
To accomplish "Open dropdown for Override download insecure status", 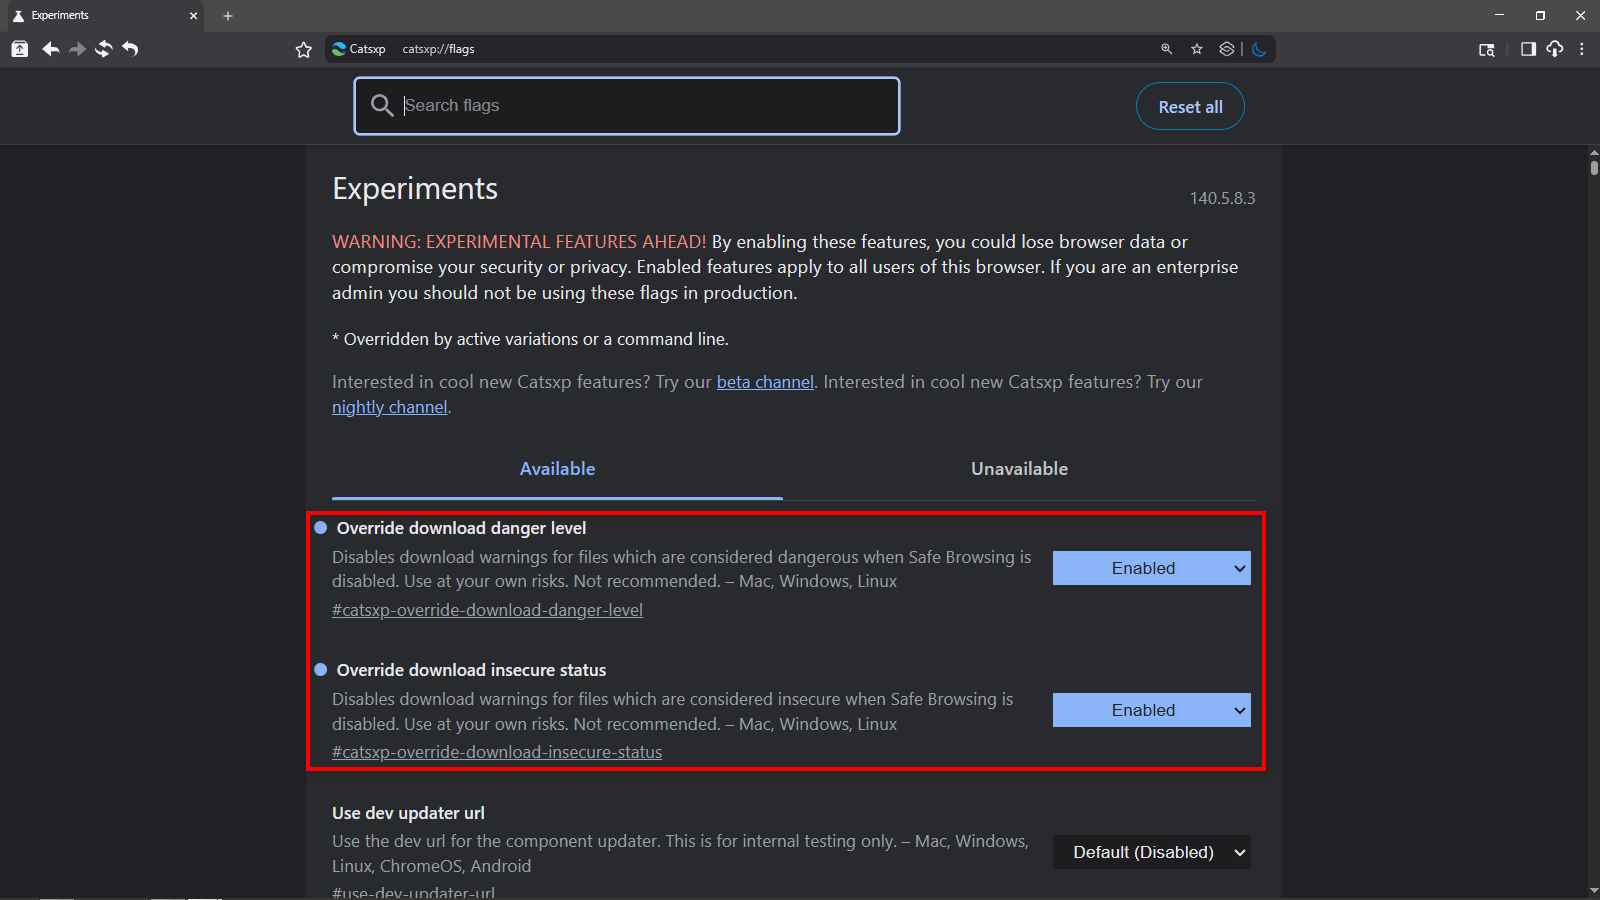I will pos(1152,710).
